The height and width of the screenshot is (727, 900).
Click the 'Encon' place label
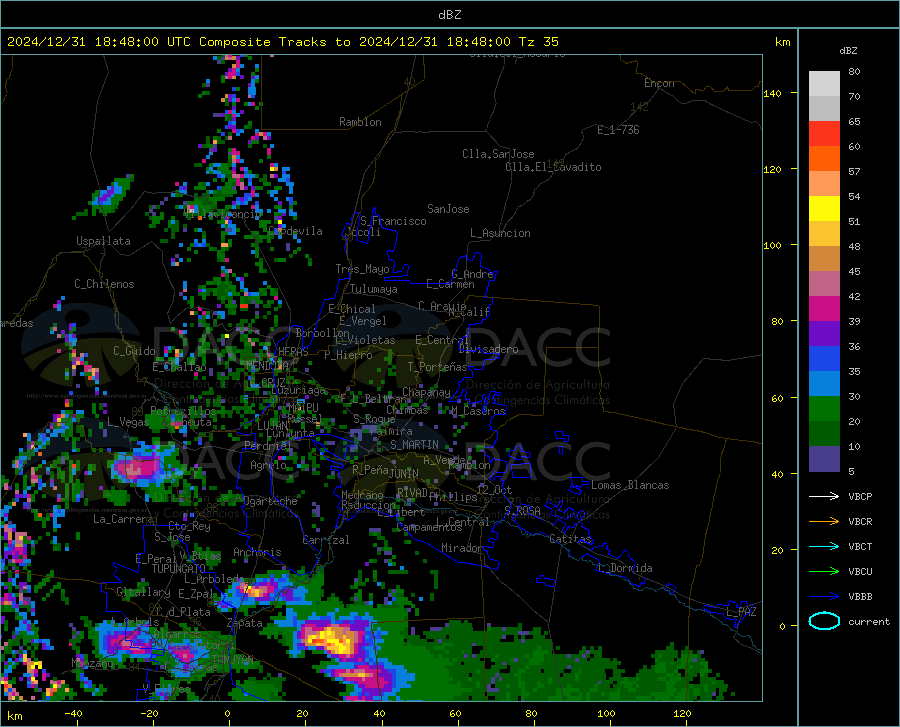(x=659, y=83)
